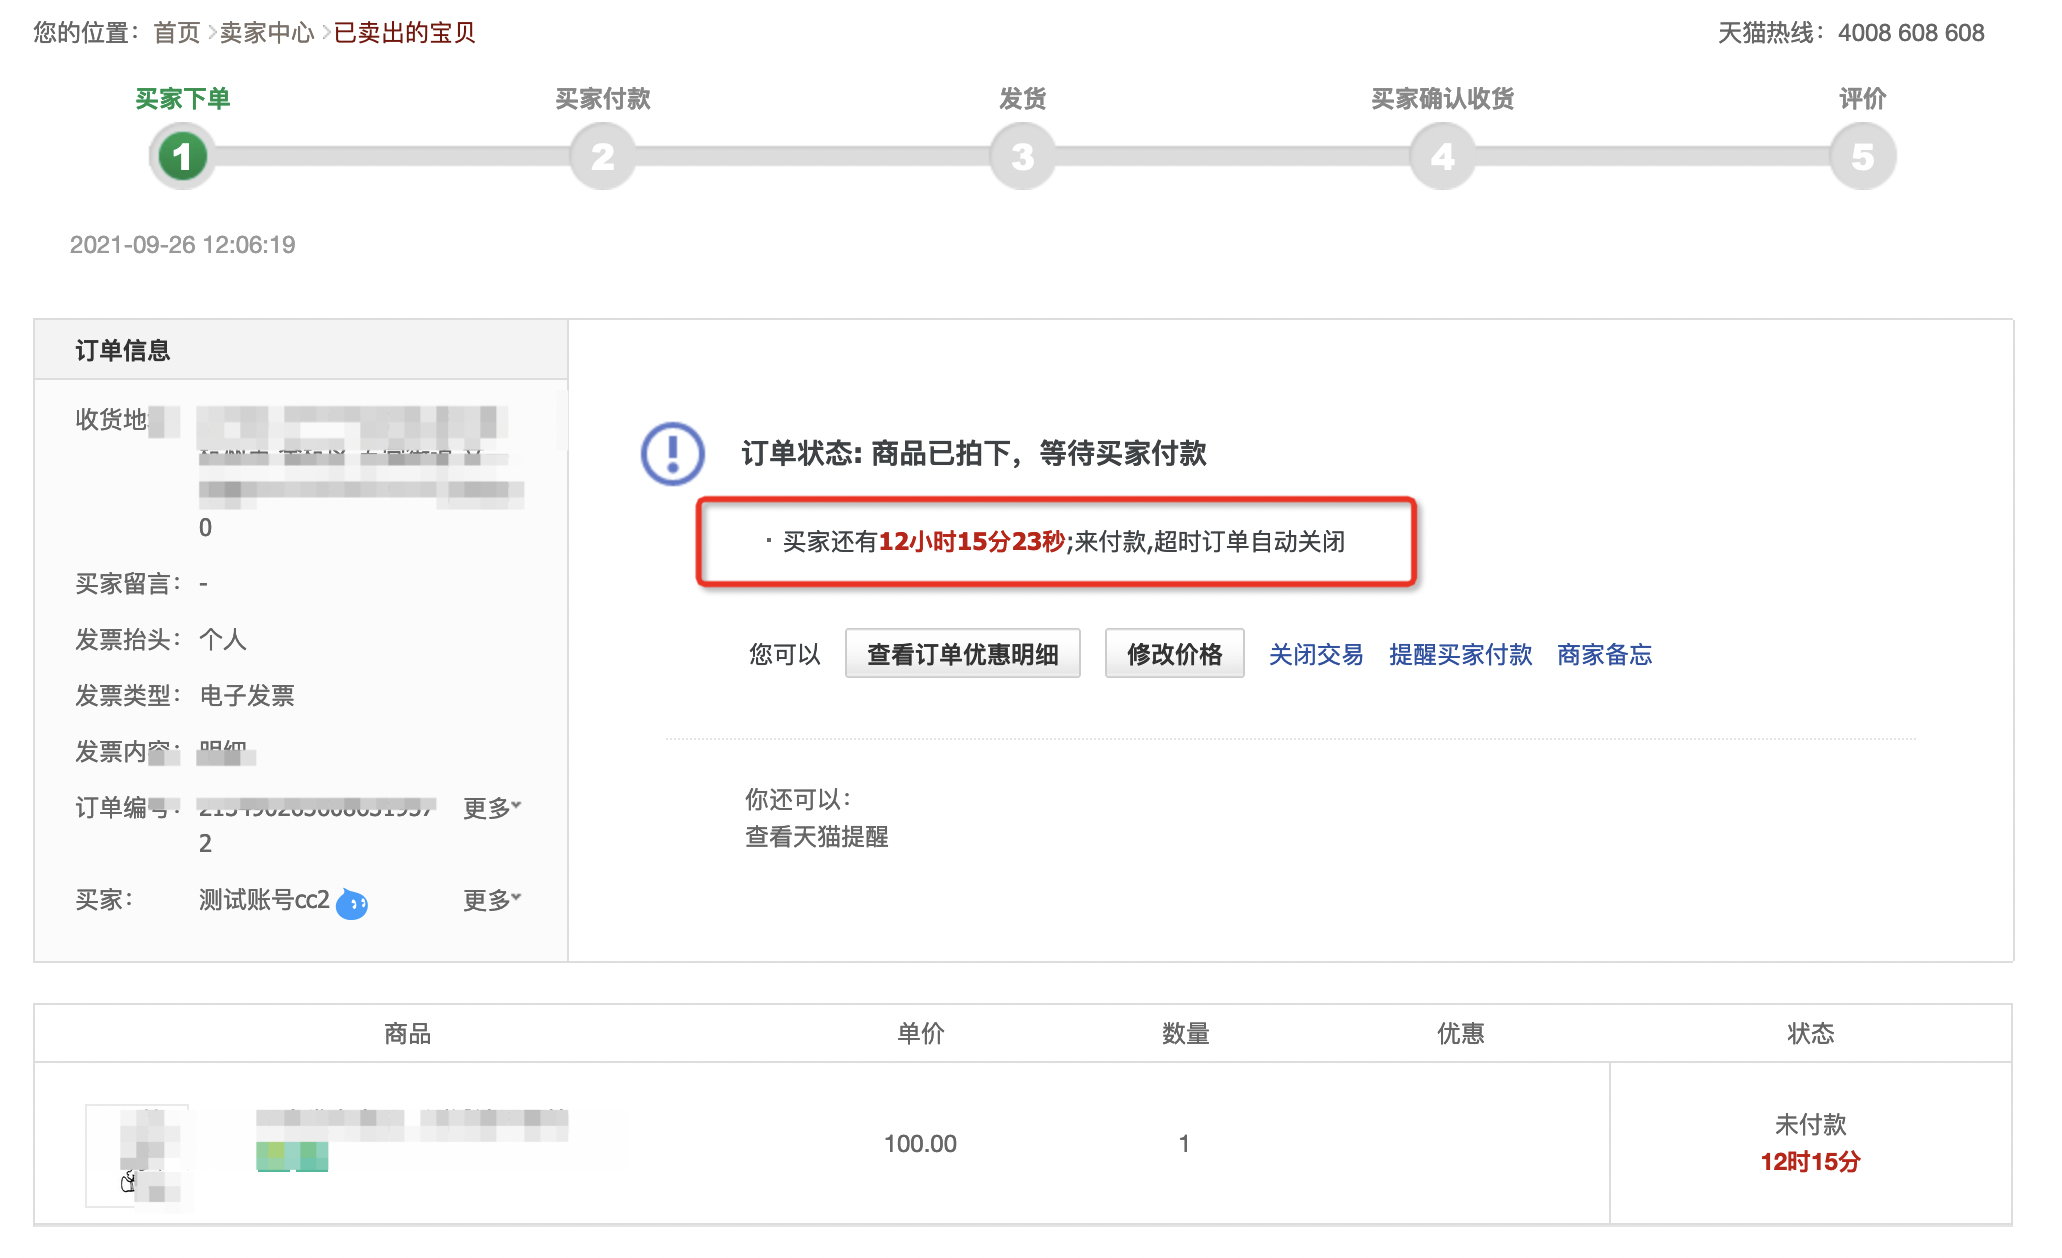Image resolution: width=2062 pixels, height=1258 pixels.
Task: Click the 订单信息 panel header
Action: pyautogui.click(x=301, y=350)
